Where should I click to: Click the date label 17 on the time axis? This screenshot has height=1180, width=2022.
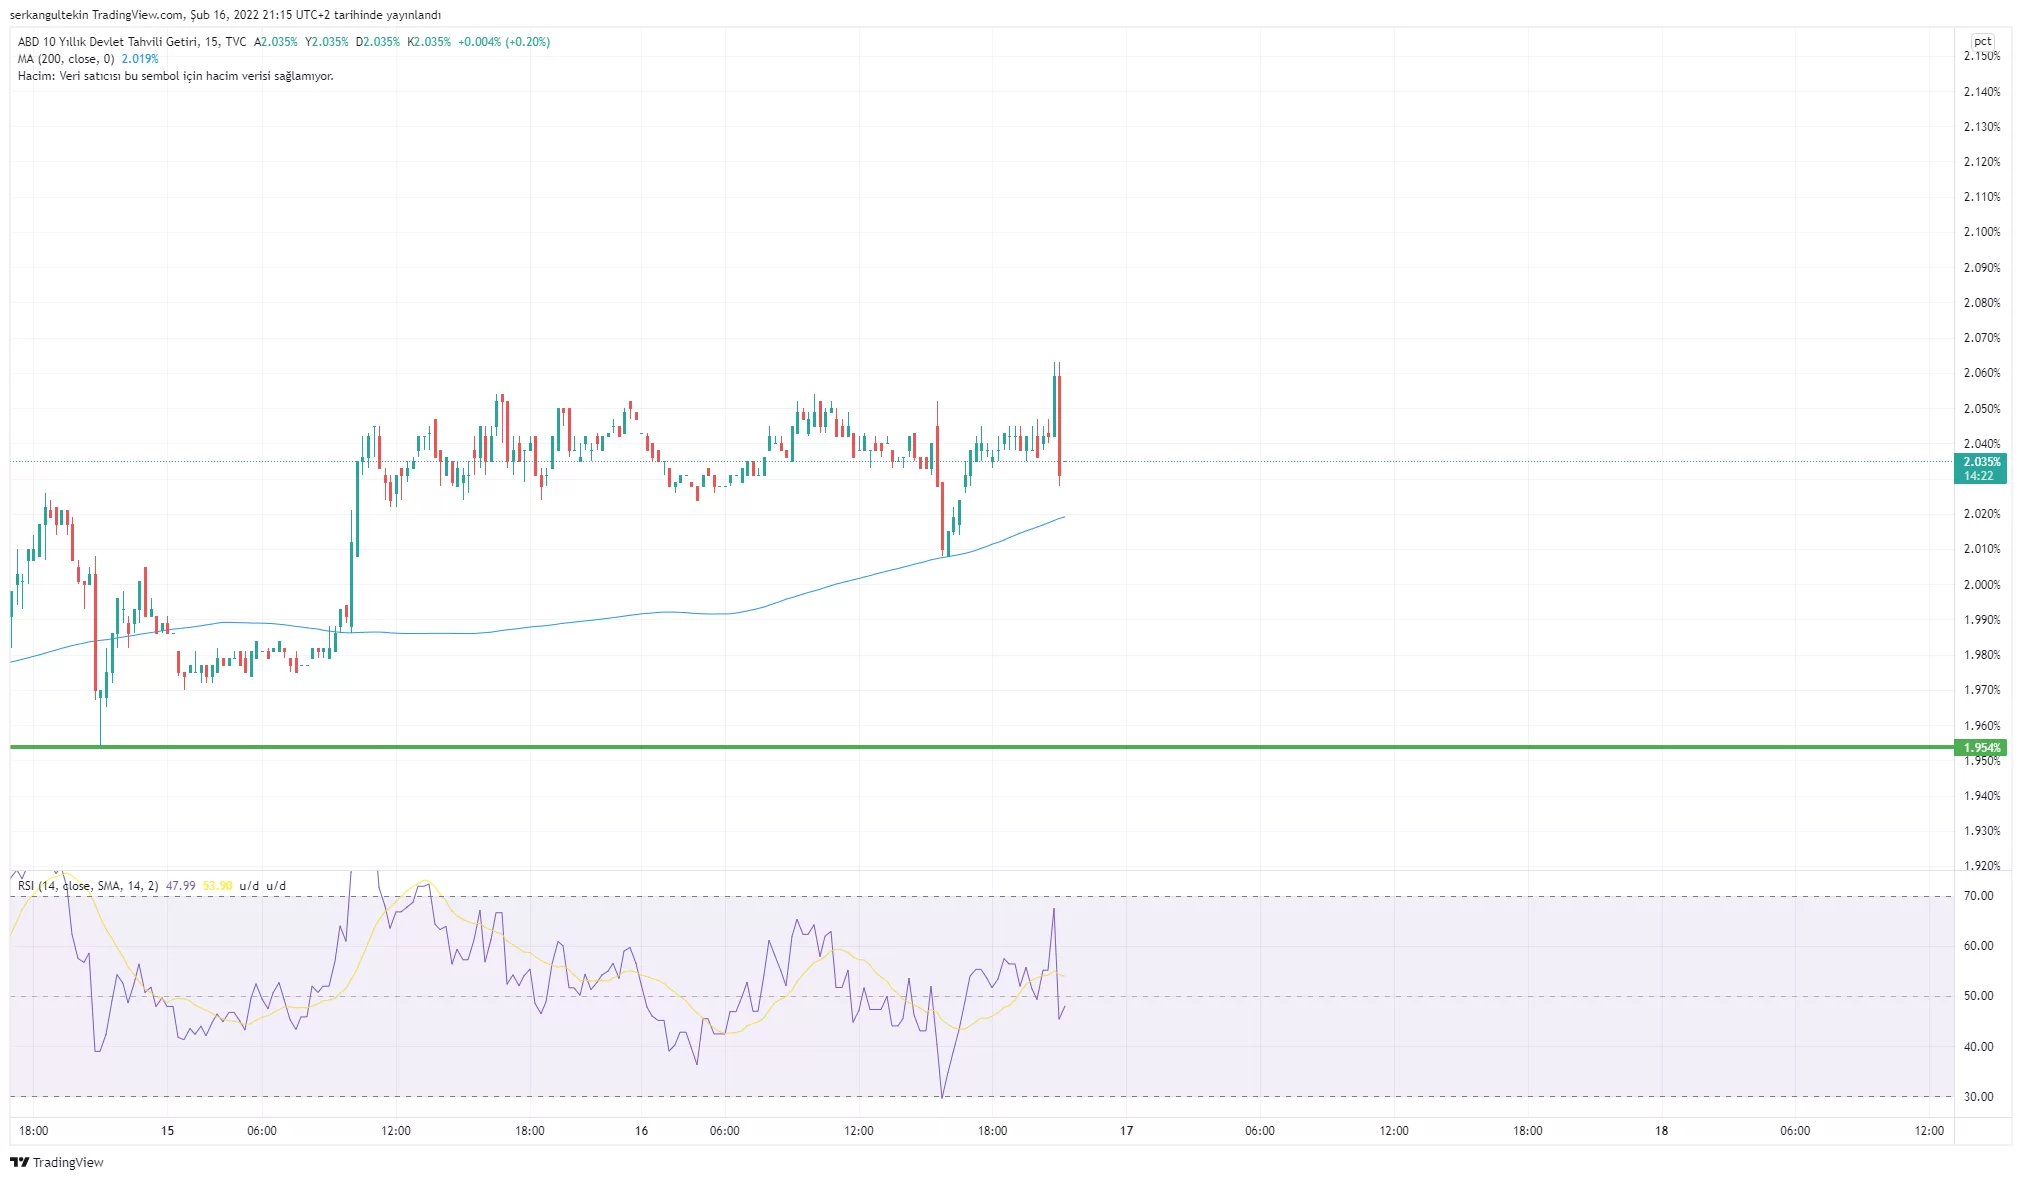(x=1126, y=1131)
